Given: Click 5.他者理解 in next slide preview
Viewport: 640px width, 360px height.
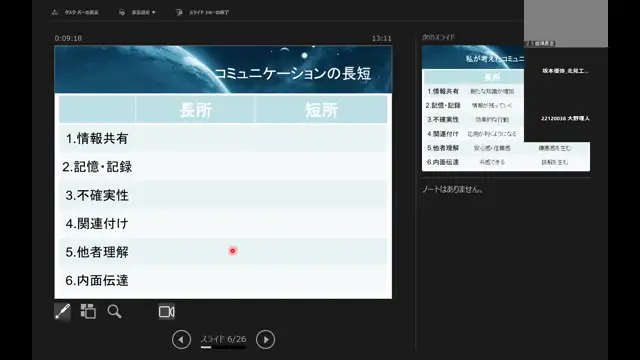Looking at the screenshot, I should (x=443, y=148).
